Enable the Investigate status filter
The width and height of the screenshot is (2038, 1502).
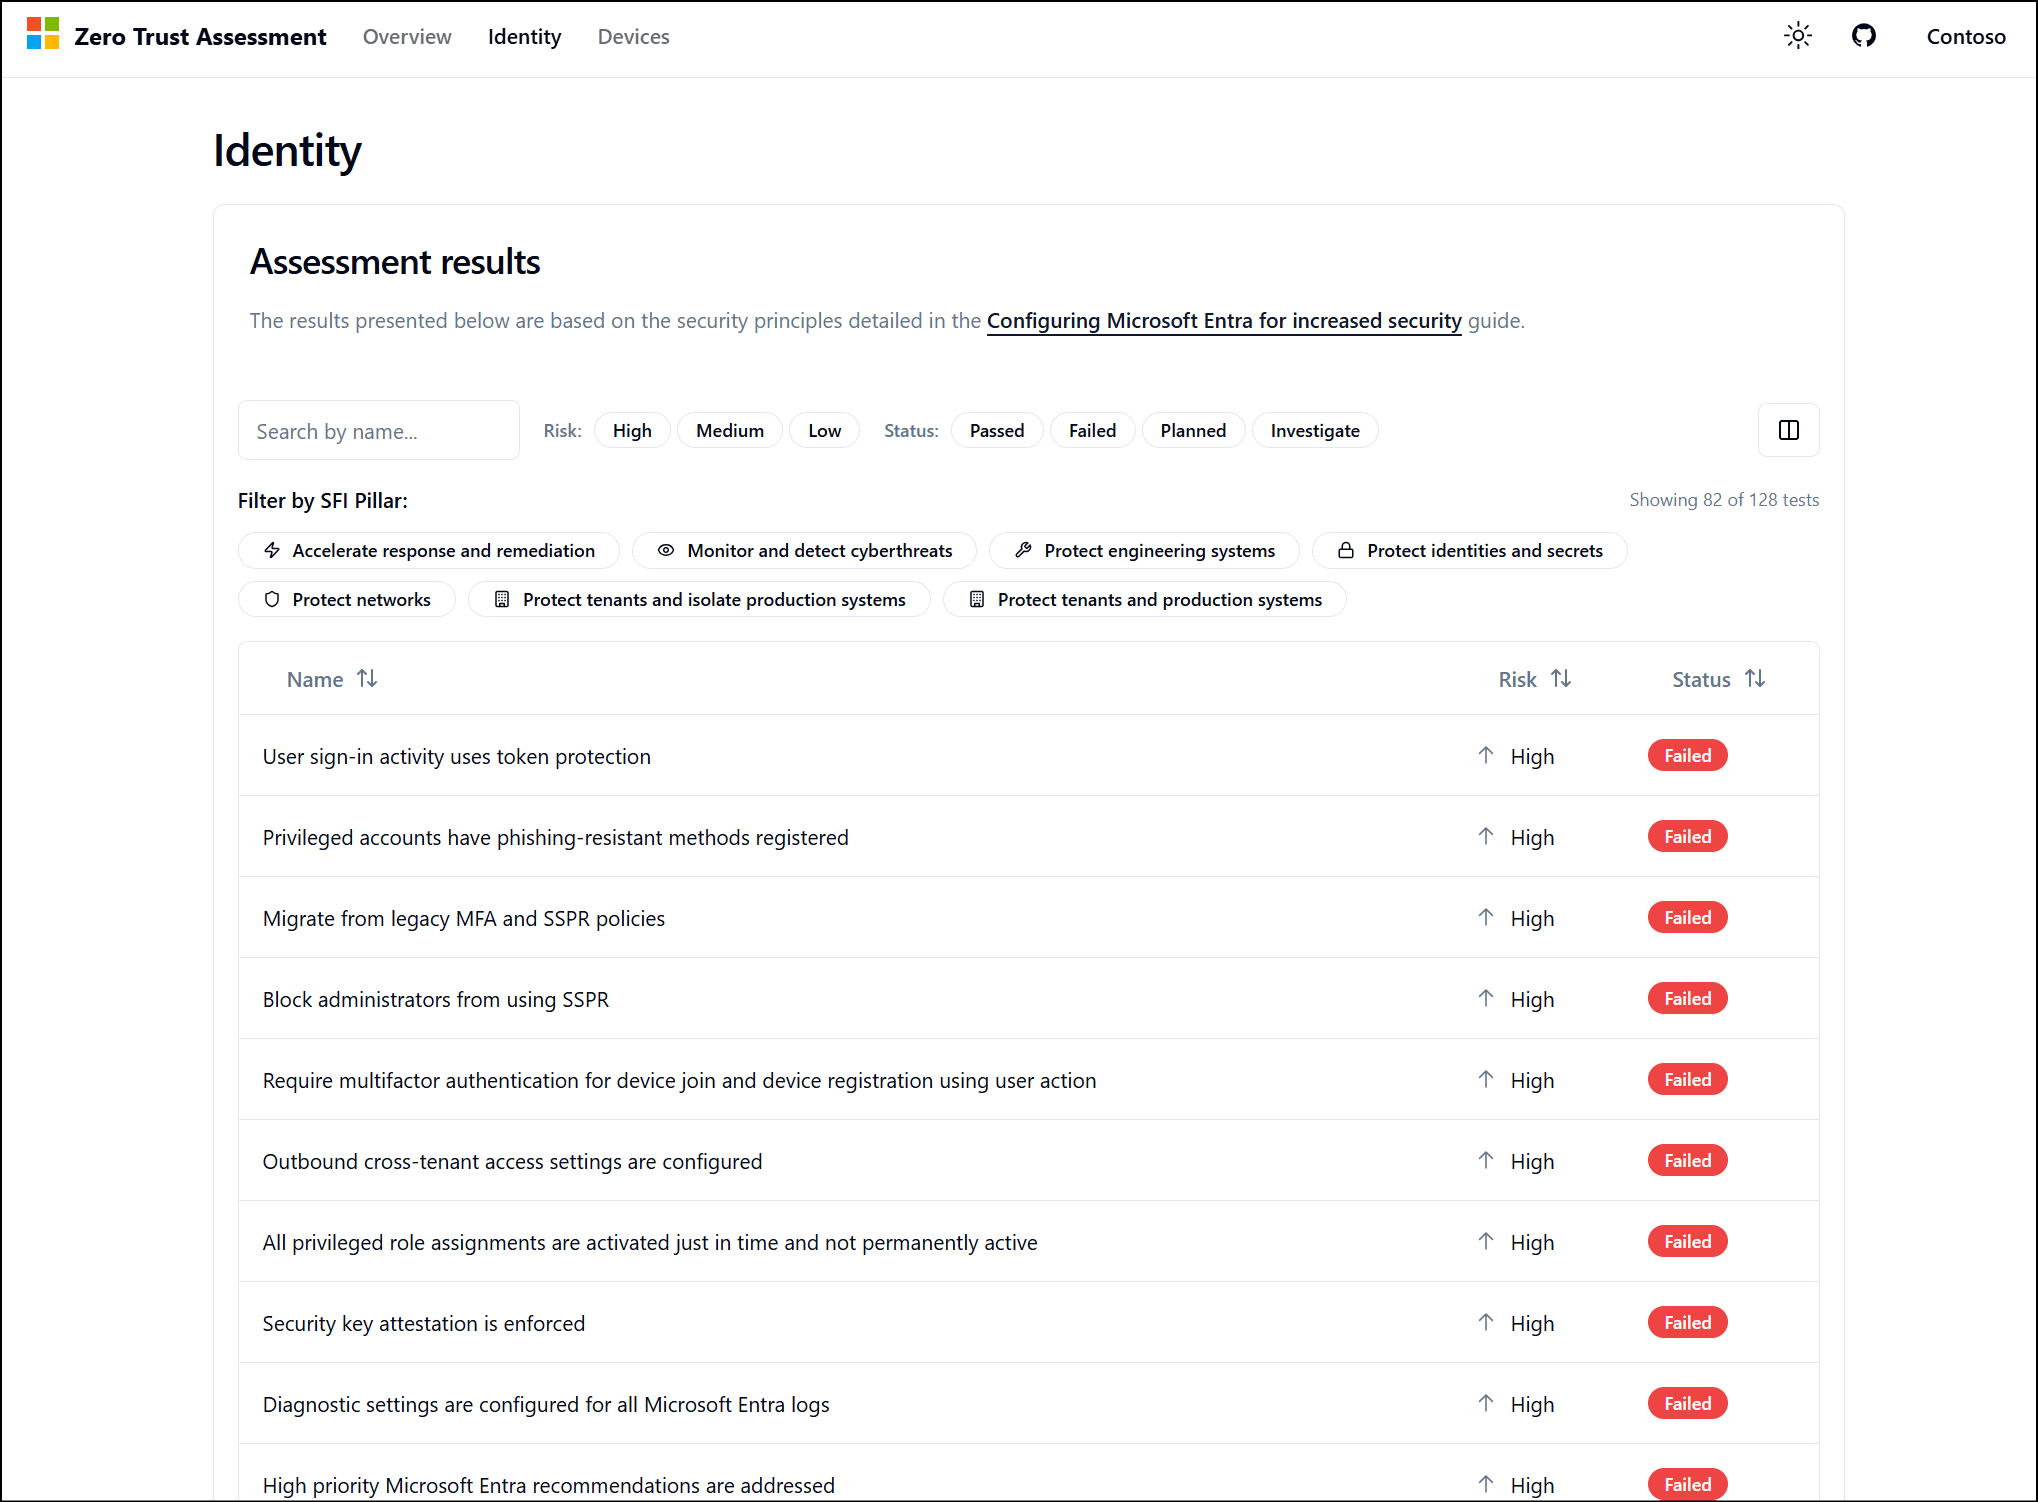[x=1314, y=431]
